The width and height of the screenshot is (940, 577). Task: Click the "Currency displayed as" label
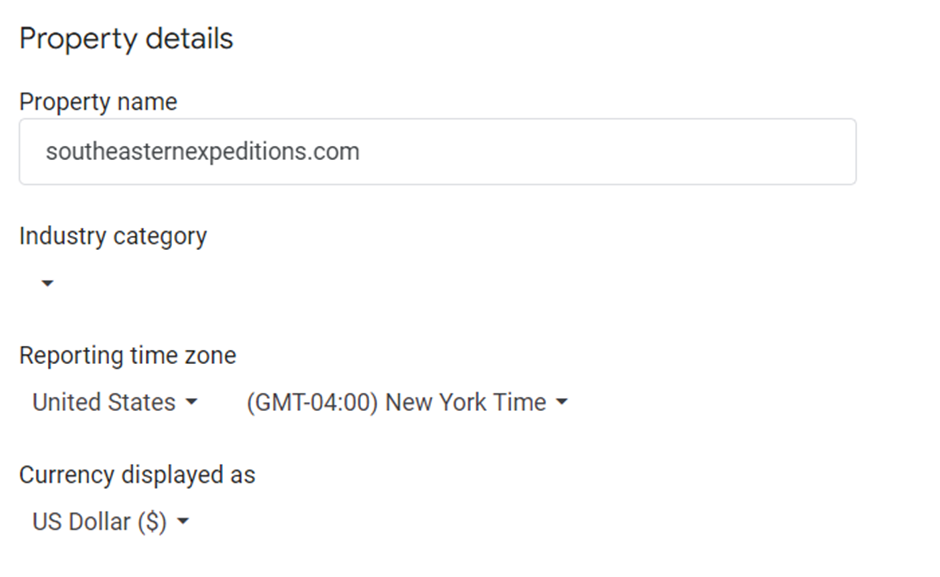[x=137, y=475]
